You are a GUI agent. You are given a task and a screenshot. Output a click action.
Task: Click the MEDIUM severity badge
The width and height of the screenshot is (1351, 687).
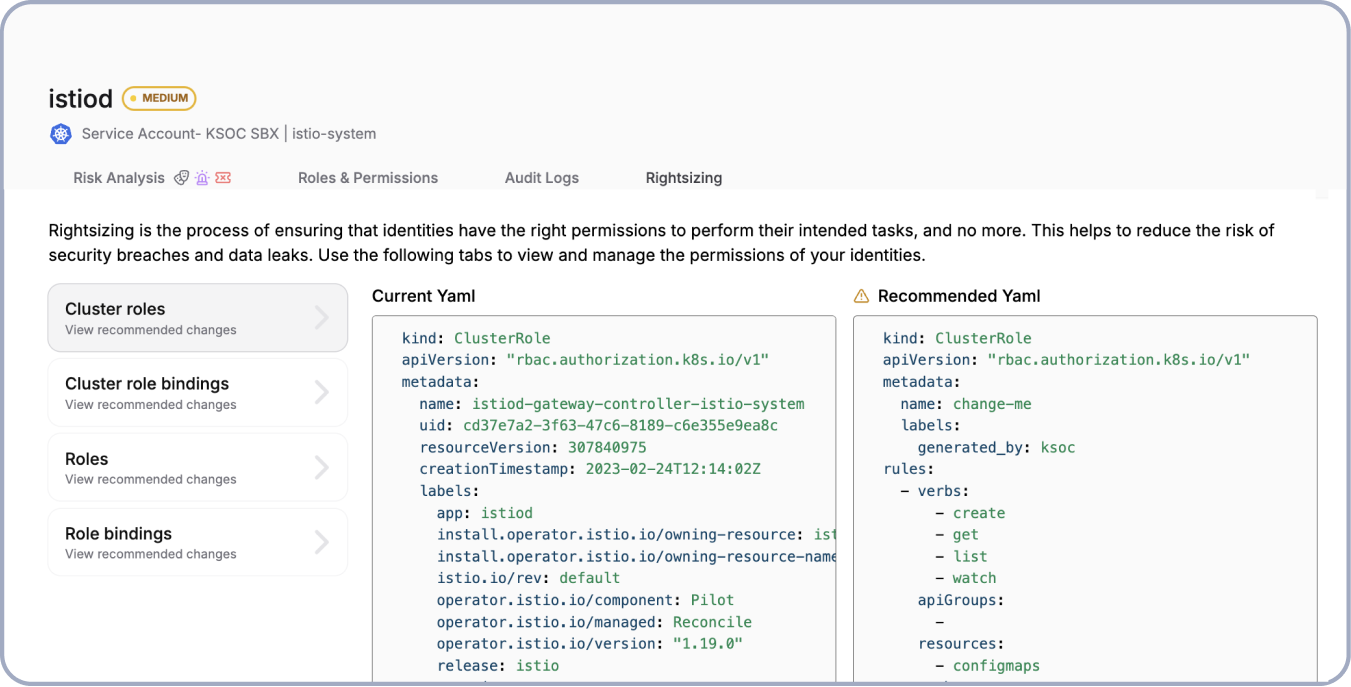pyautogui.click(x=159, y=98)
